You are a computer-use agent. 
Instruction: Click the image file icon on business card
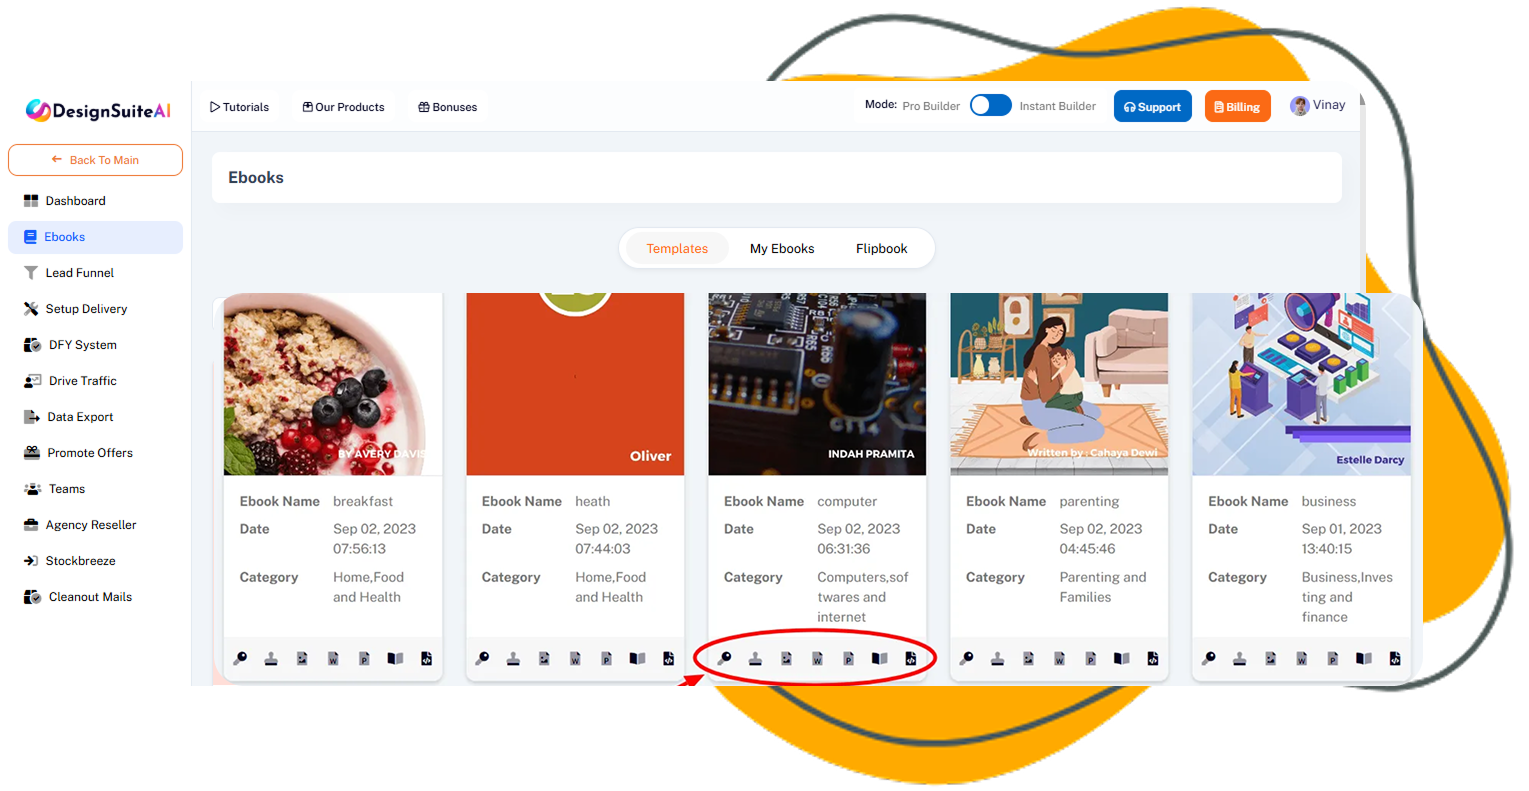[1270, 658]
